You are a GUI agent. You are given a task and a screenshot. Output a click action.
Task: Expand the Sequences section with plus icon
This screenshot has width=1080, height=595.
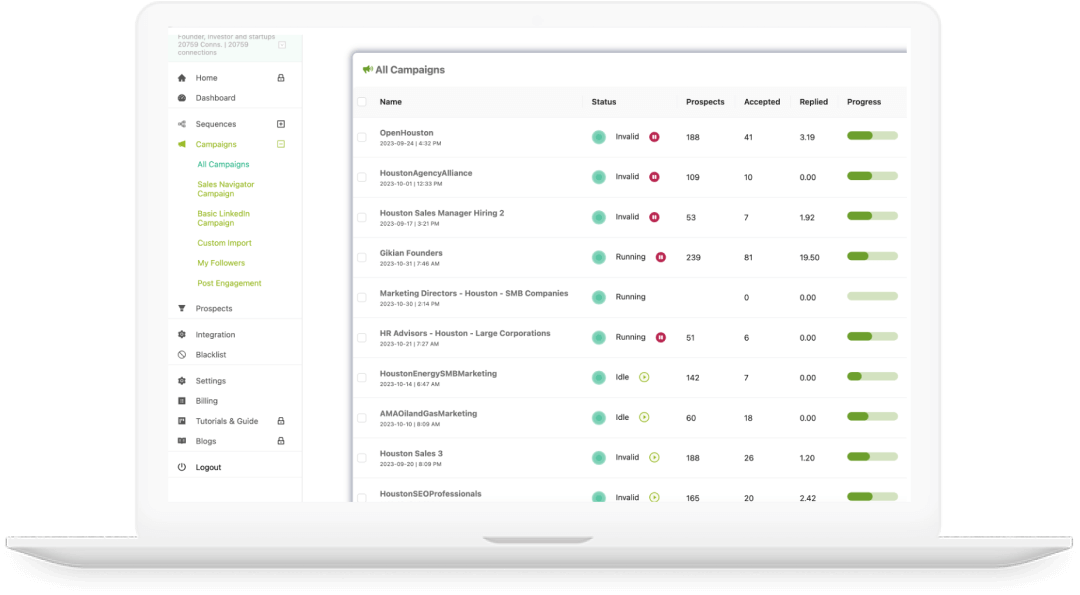pyautogui.click(x=281, y=124)
